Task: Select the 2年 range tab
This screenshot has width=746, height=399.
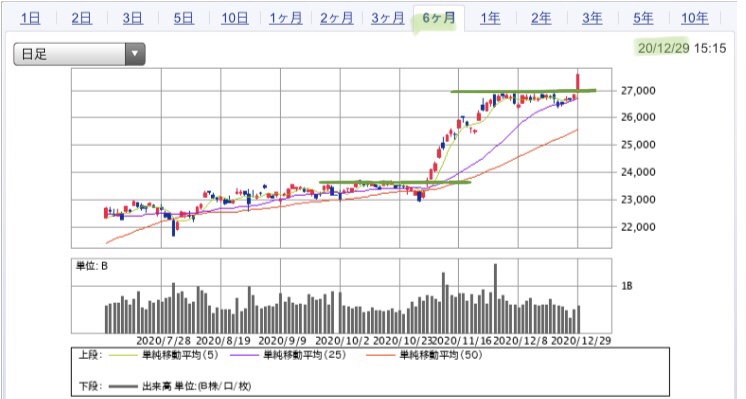Action: pyautogui.click(x=541, y=19)
